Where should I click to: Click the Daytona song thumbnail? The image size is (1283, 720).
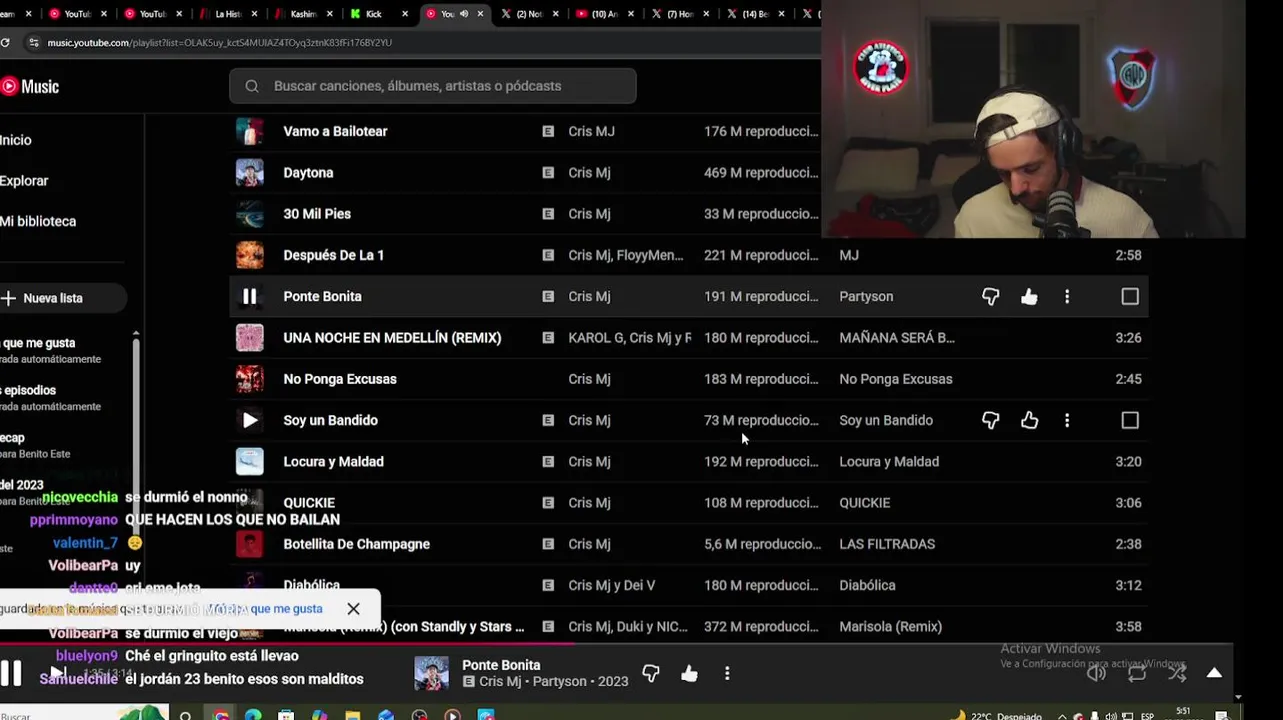tap(250, 172)
